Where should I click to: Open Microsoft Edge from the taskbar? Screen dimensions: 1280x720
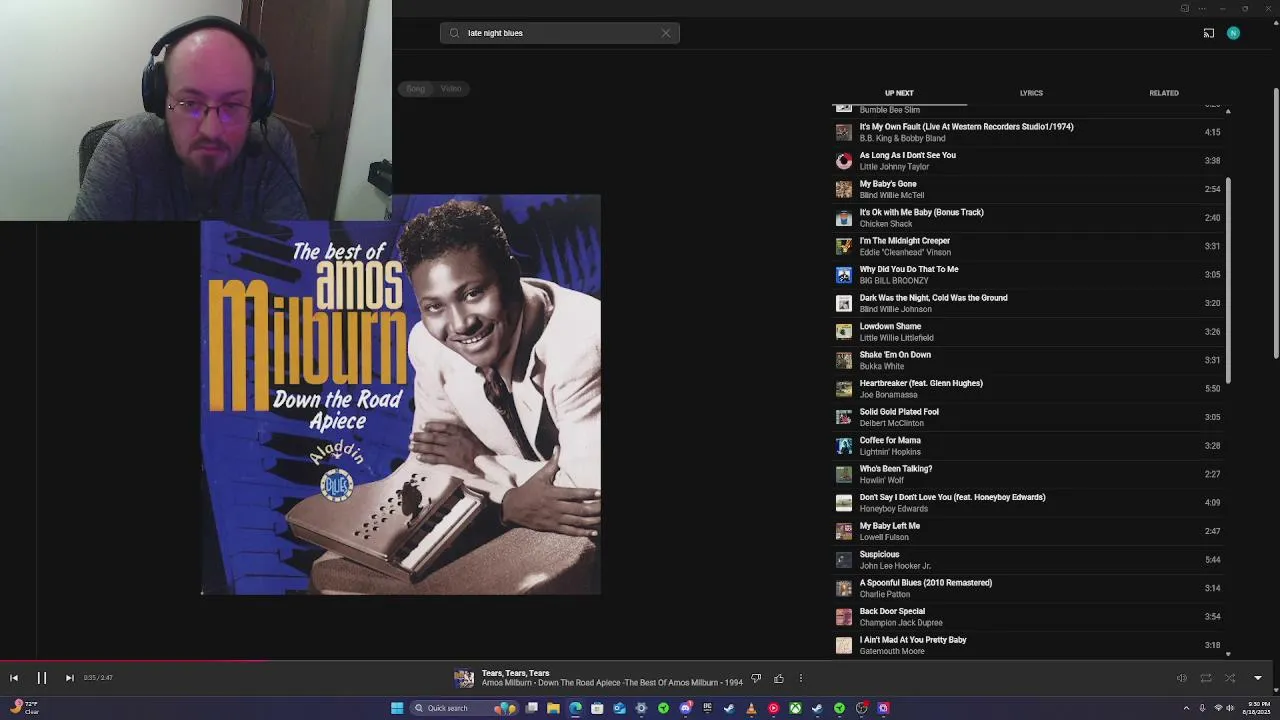point(575,708)
